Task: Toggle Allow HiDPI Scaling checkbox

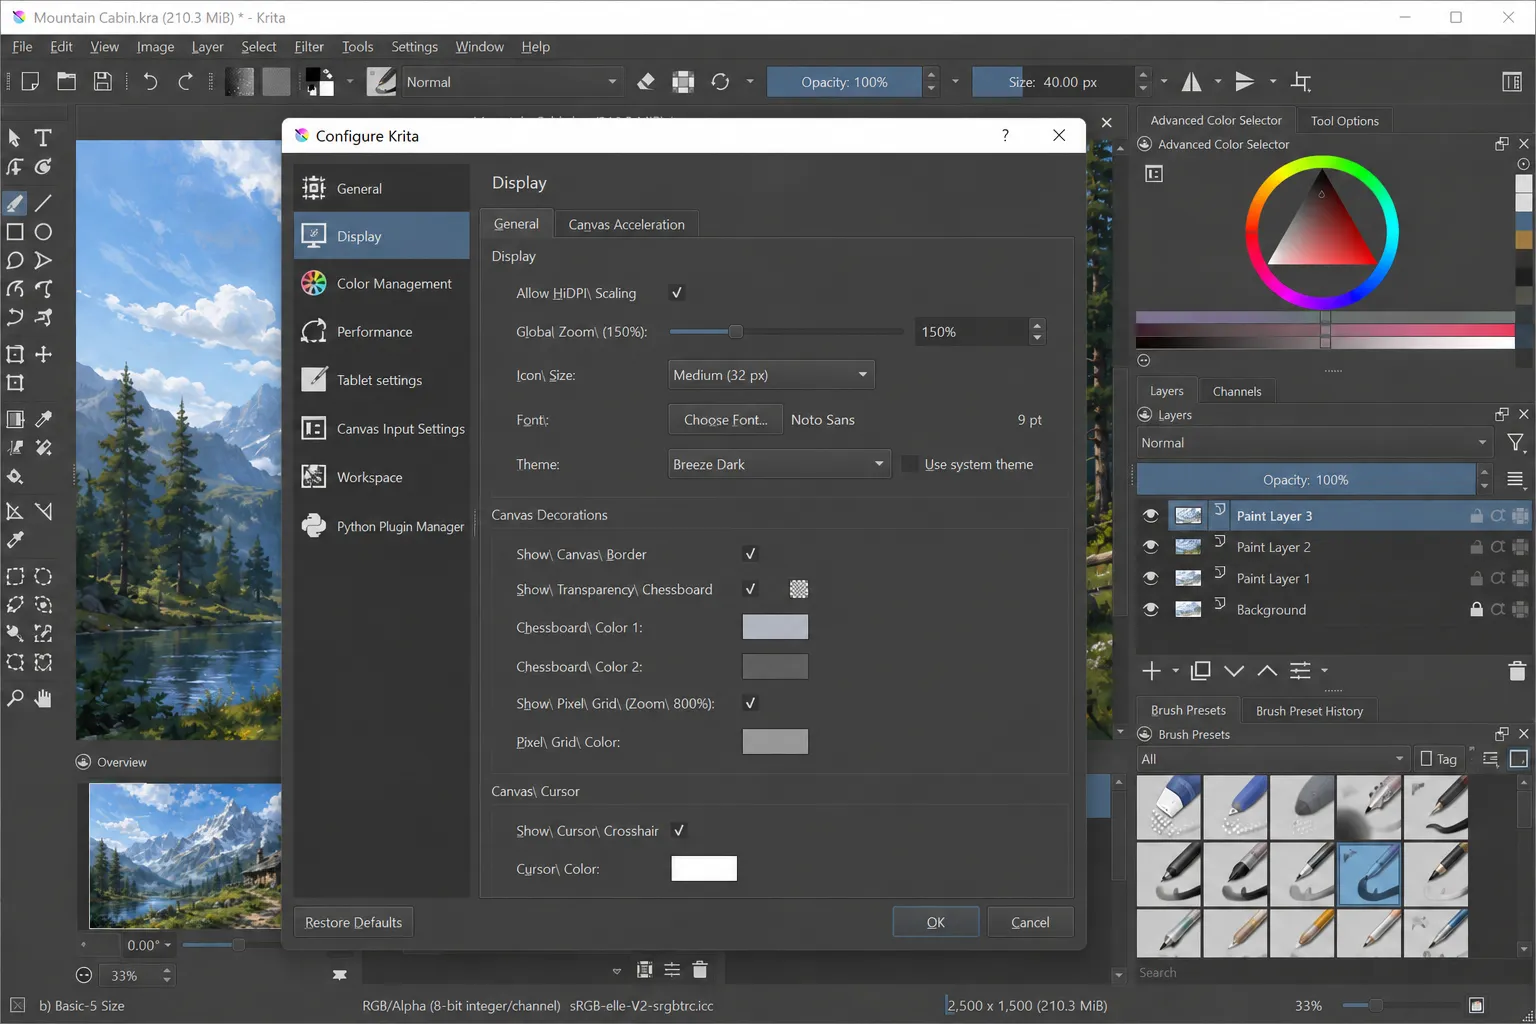Action: (677, 293)
